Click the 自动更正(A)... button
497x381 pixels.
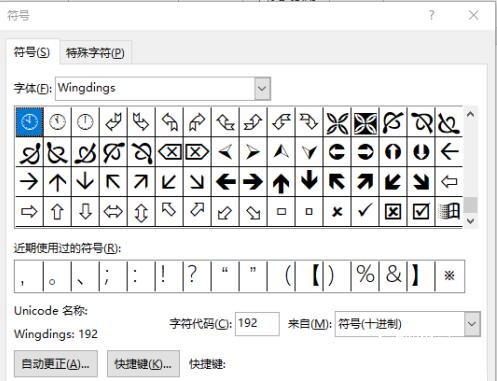(56, 364)
